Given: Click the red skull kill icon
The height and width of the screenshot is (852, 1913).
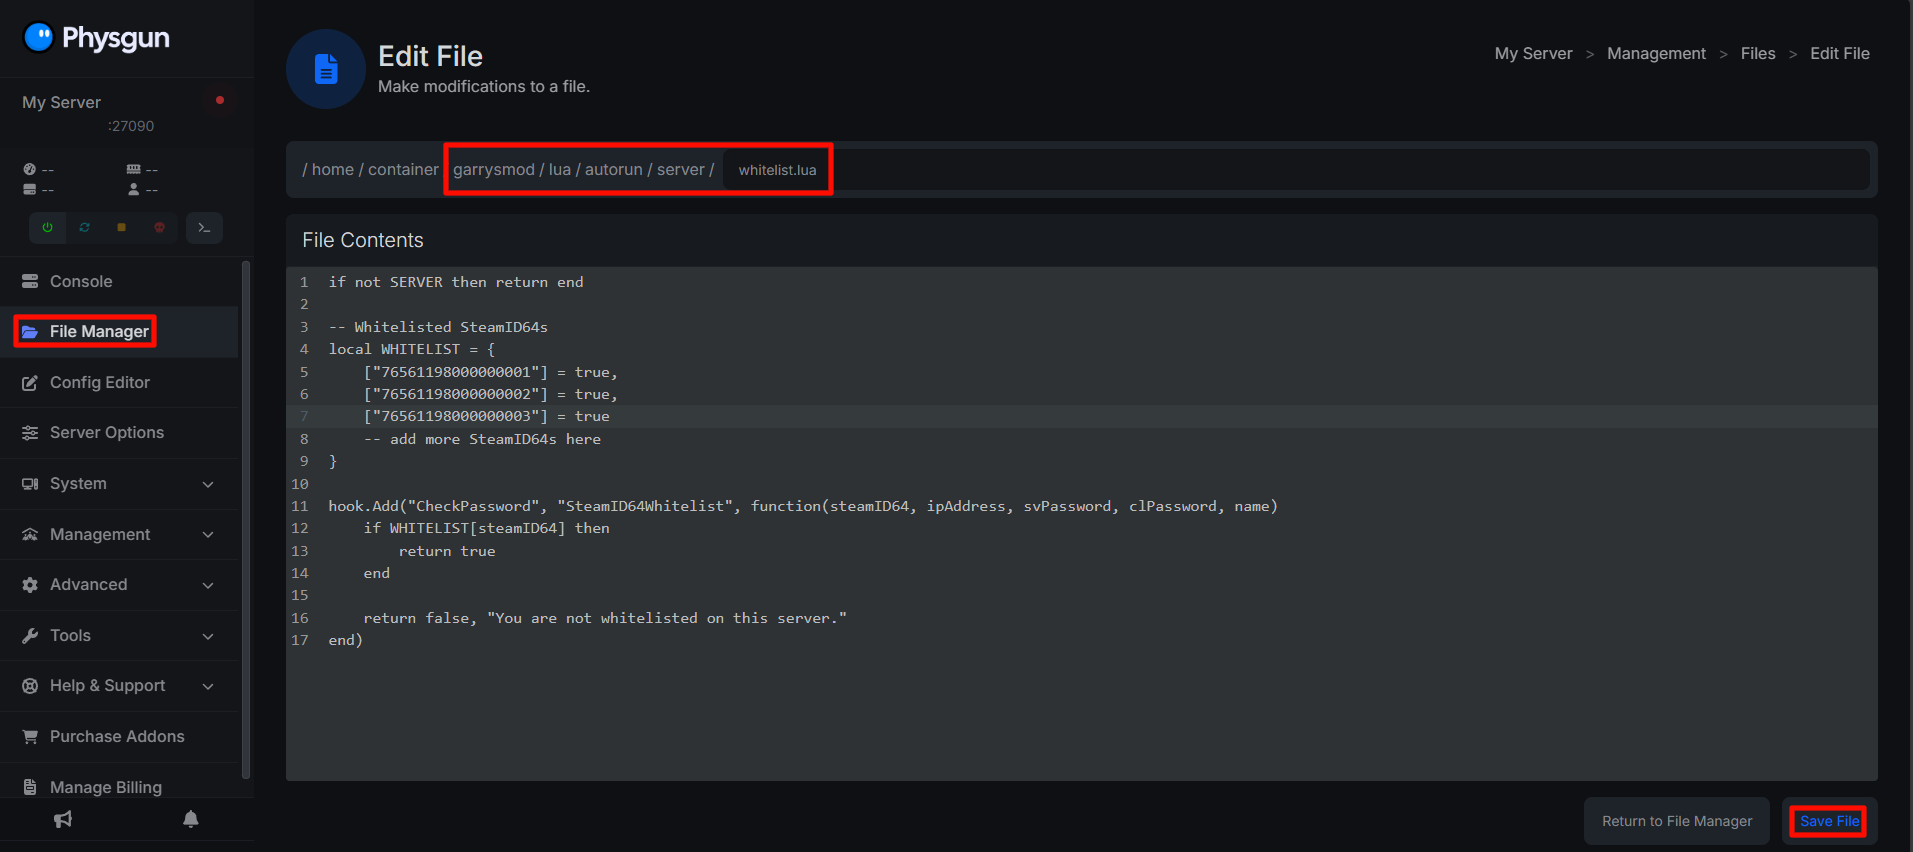Looking at the screenshot, I should 159,228.
